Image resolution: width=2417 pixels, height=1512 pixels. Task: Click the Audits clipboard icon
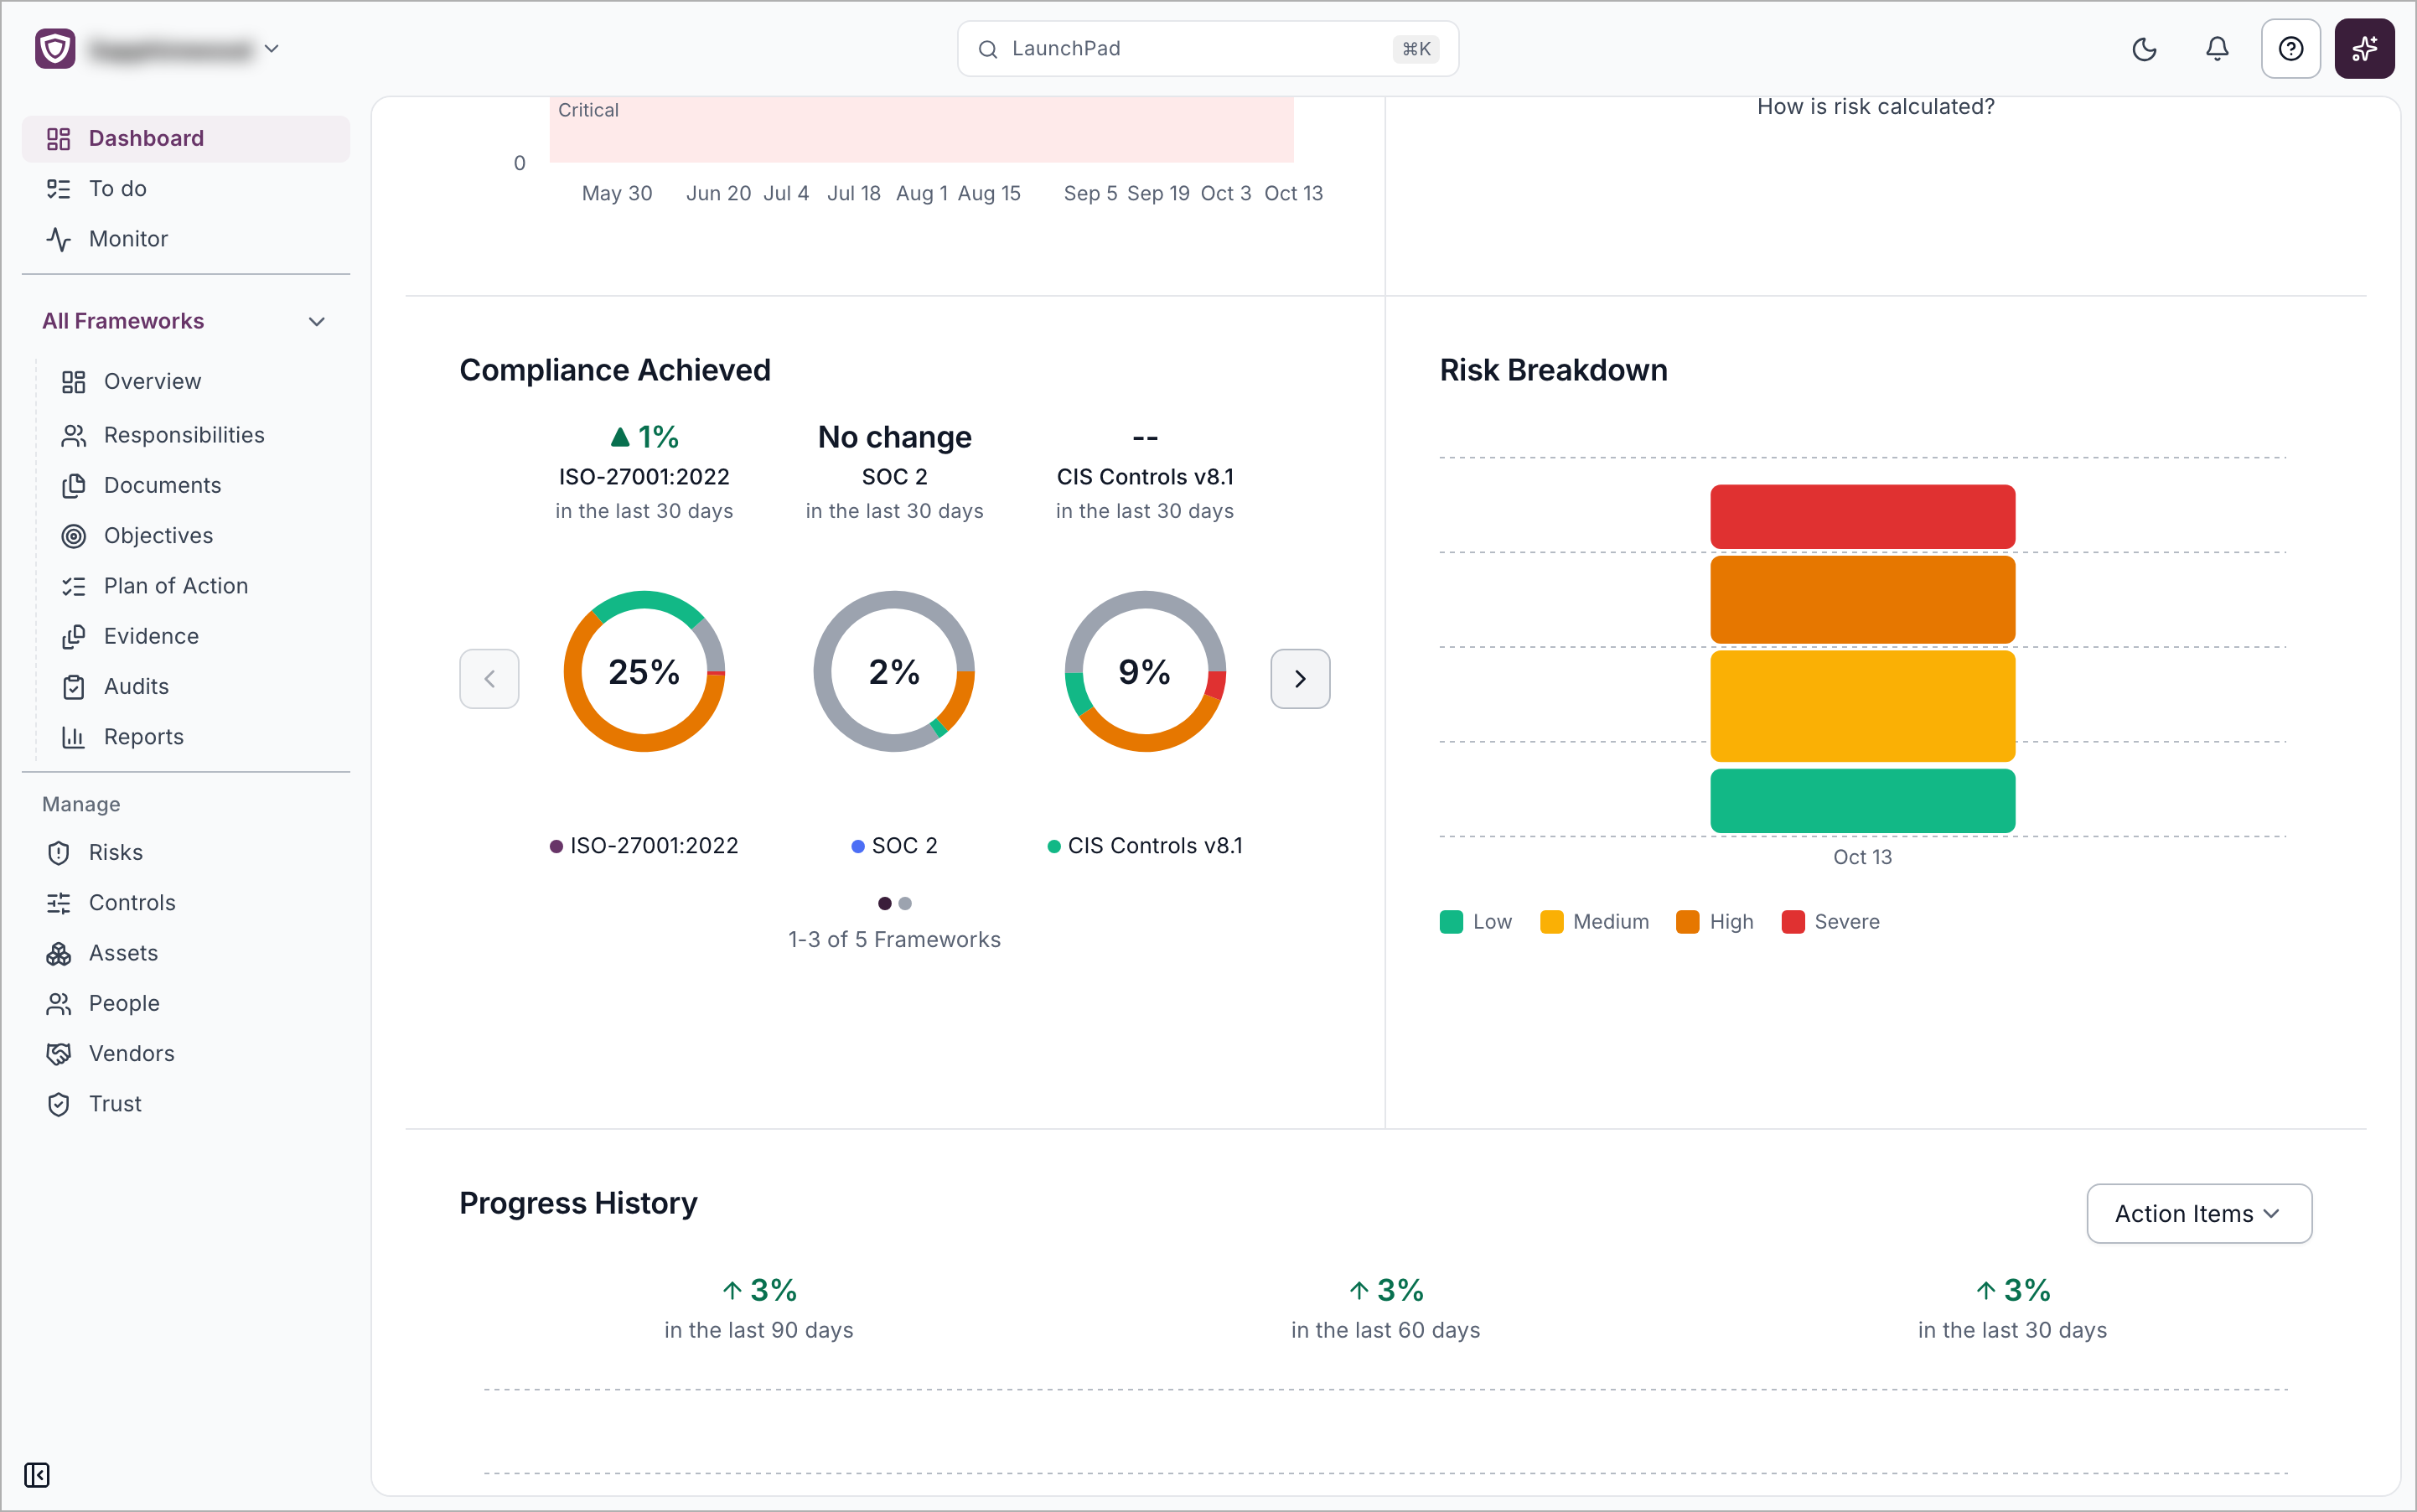[74, 686]
